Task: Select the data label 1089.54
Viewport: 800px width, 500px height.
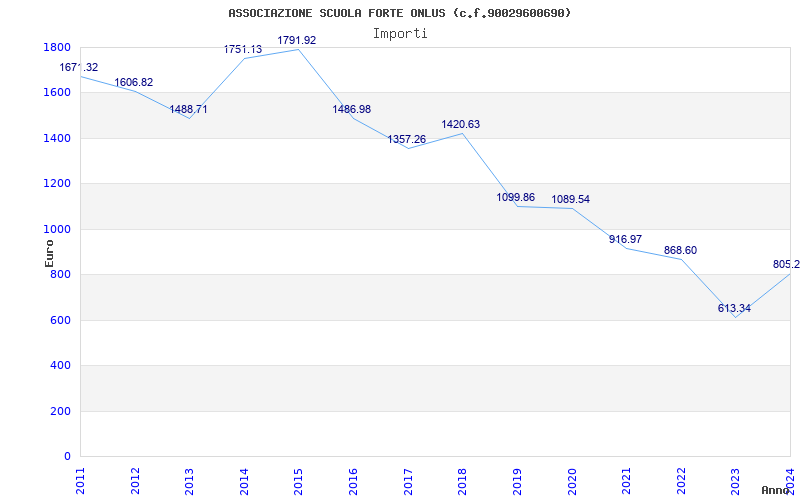Action: coord(570,199)
